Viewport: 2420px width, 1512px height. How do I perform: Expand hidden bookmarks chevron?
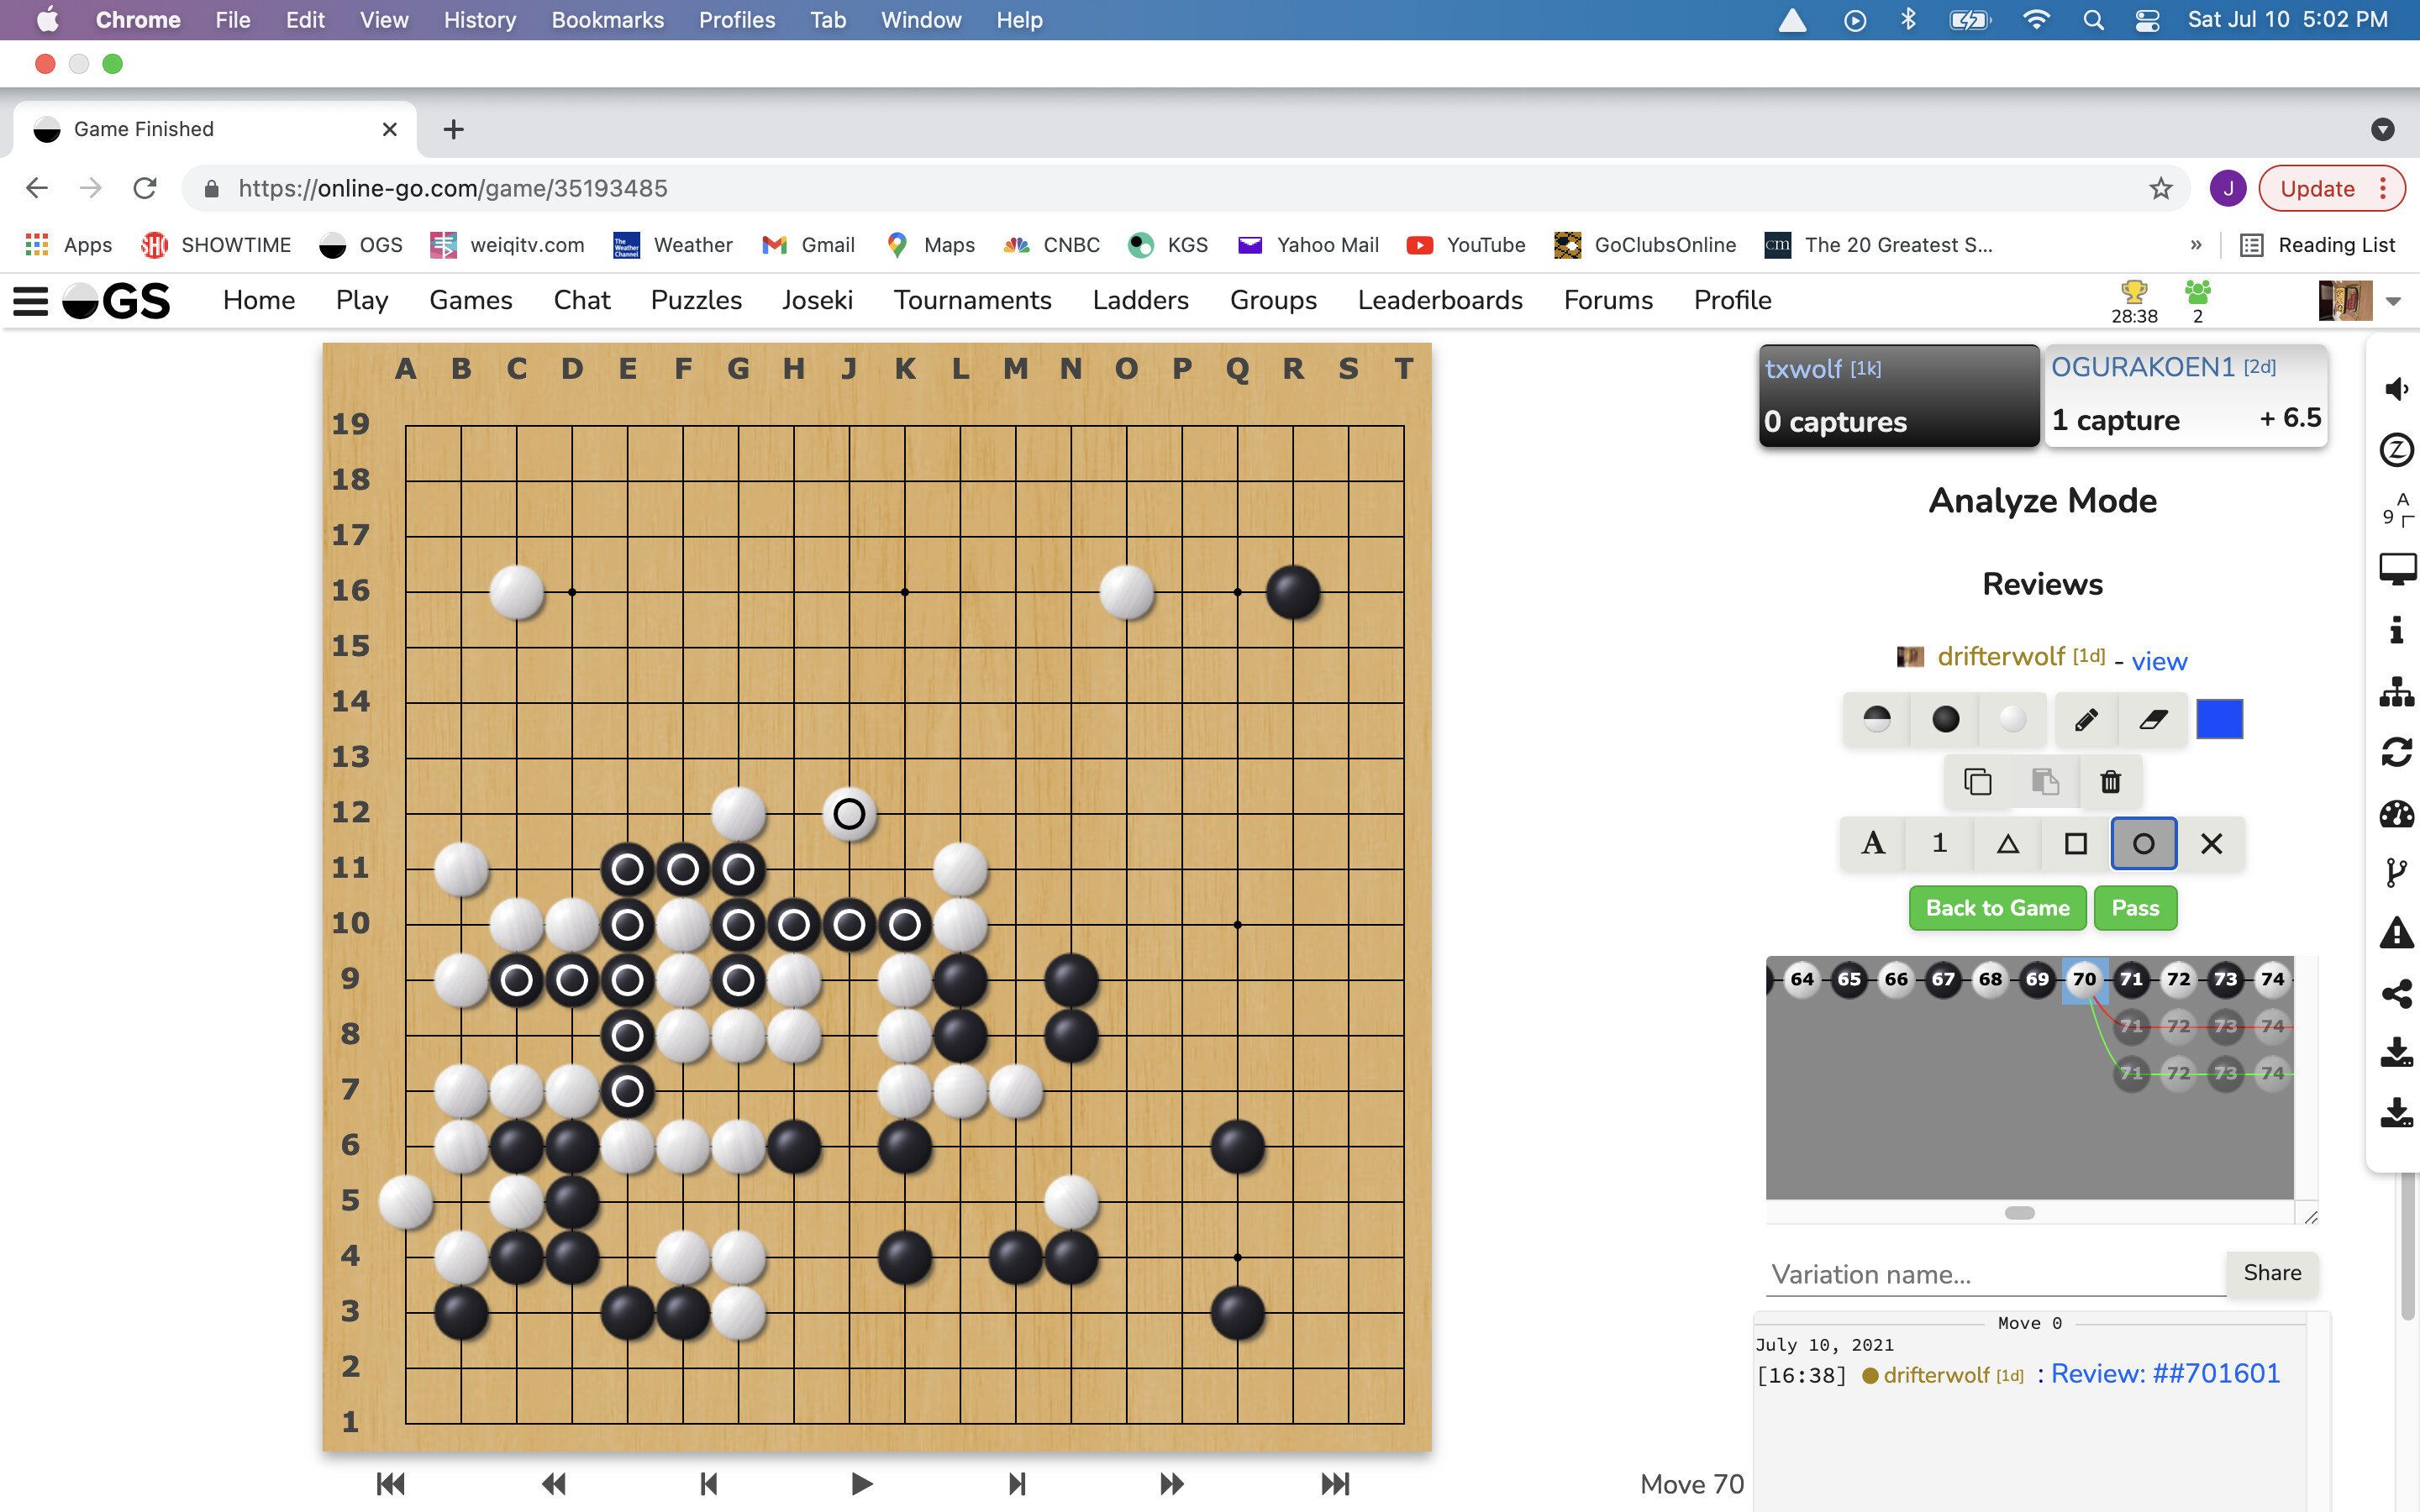coord(2196,245)
